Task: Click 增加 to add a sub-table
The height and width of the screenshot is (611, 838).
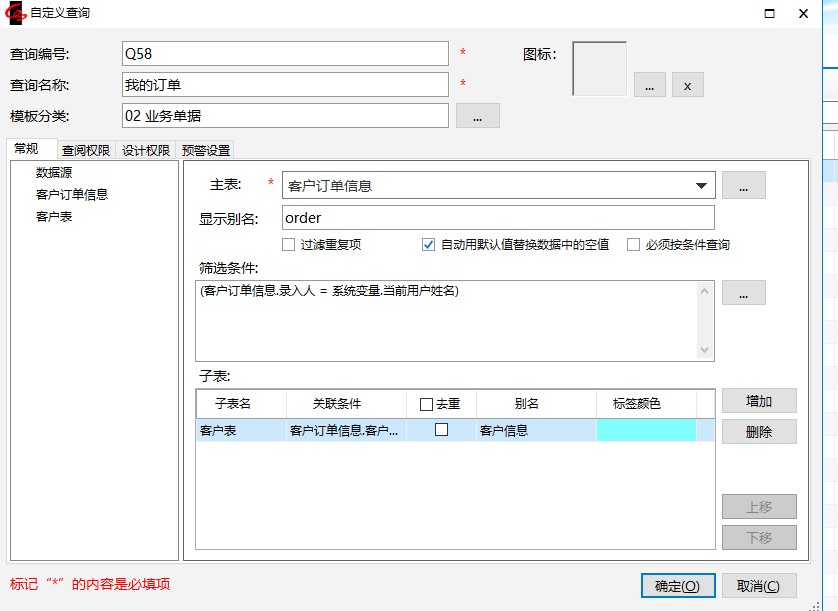Action: (x=759, y=401)
